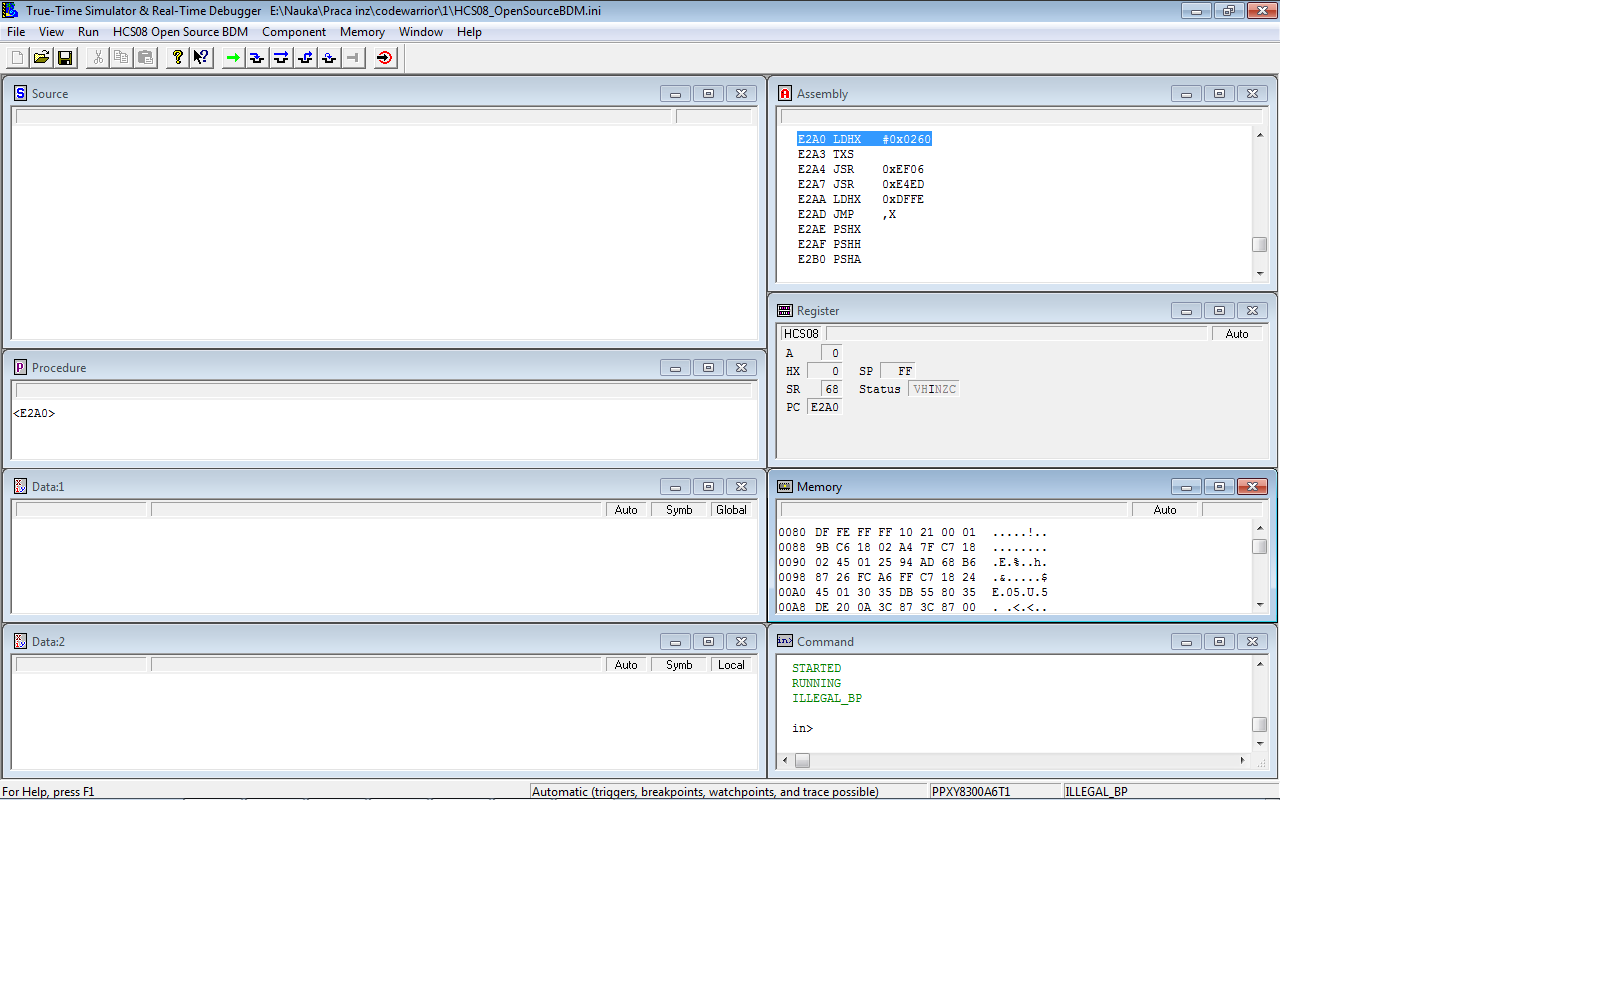The height and width of the screenshot is (992, 1618).
Task: Select the <E2A0> procedure entry
Action: tap(34, 413)
